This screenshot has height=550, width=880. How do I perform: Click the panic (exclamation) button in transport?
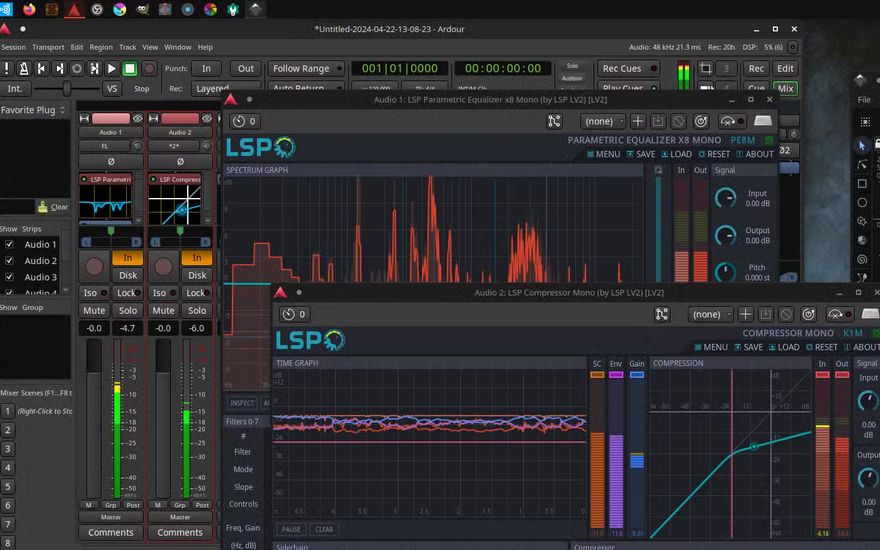[7, 68]
